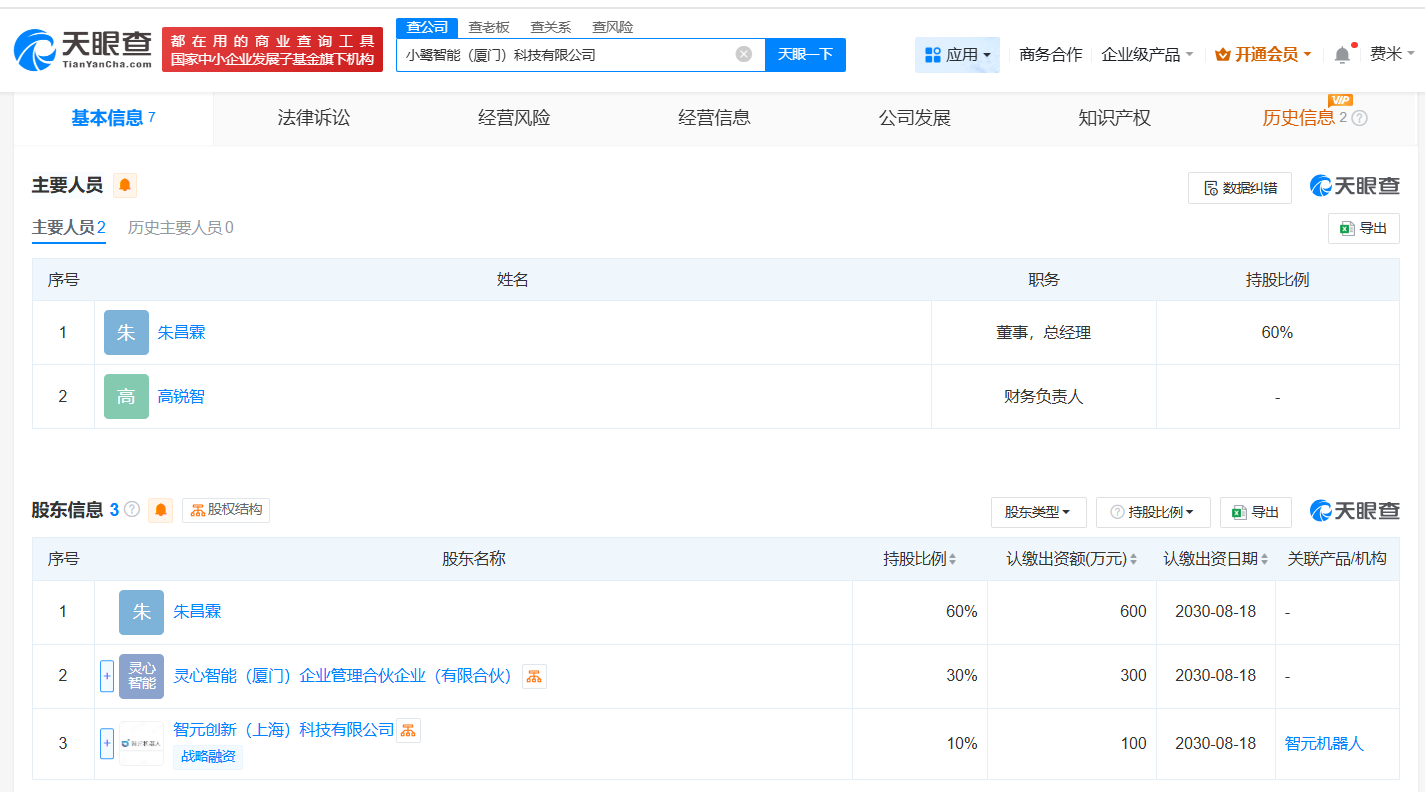Click the crown icon on 开通会员
The image size is (1425, 792).
(1222, 52)
